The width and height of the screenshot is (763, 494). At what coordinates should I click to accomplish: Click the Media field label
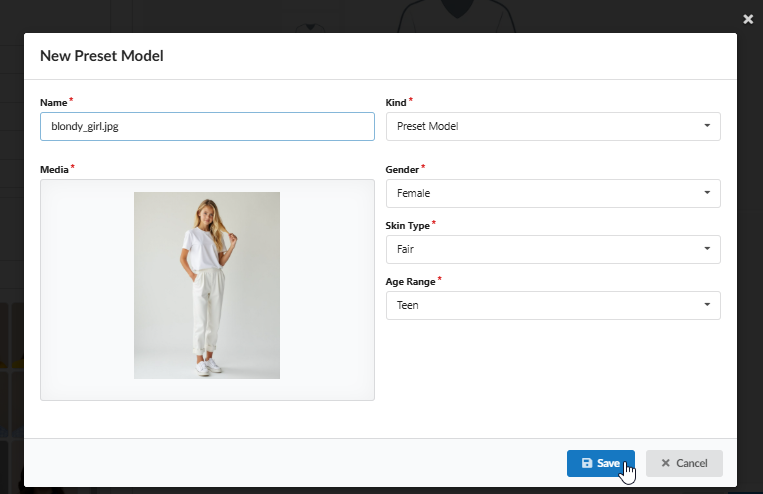54,169
